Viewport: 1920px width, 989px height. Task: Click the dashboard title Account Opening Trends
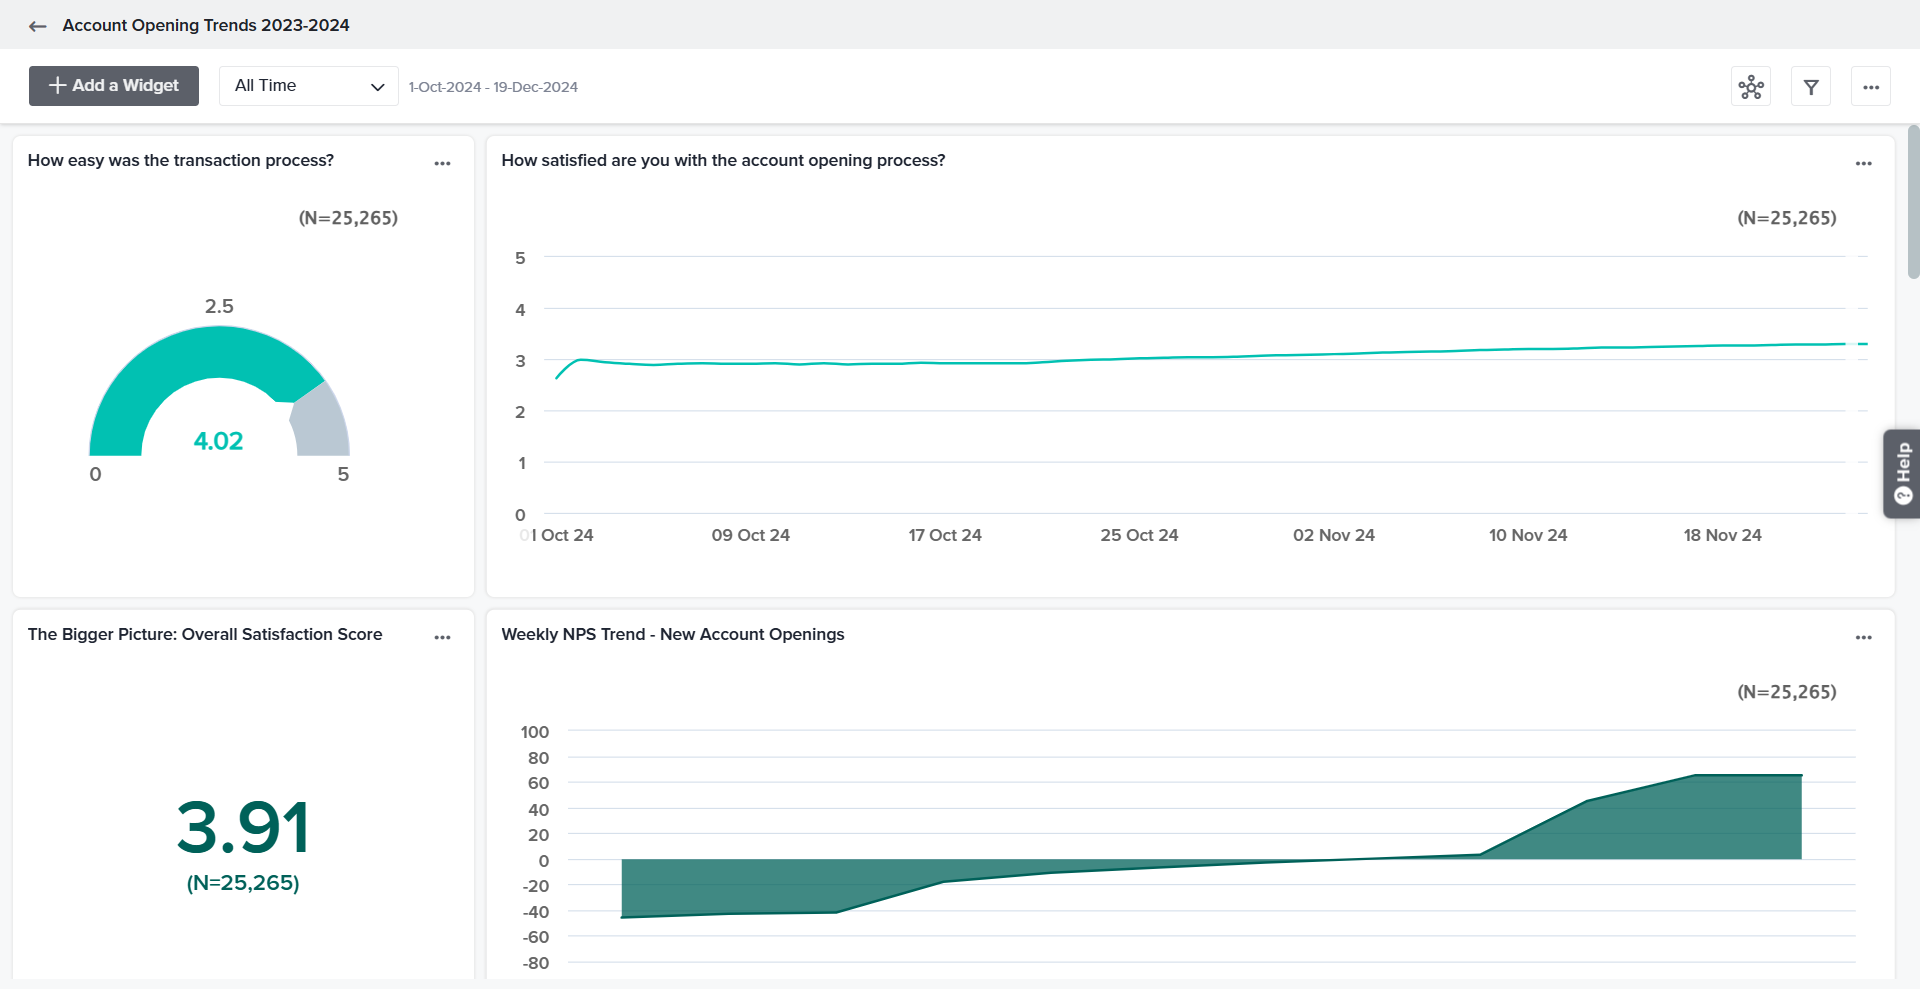[x=206, y=25]
